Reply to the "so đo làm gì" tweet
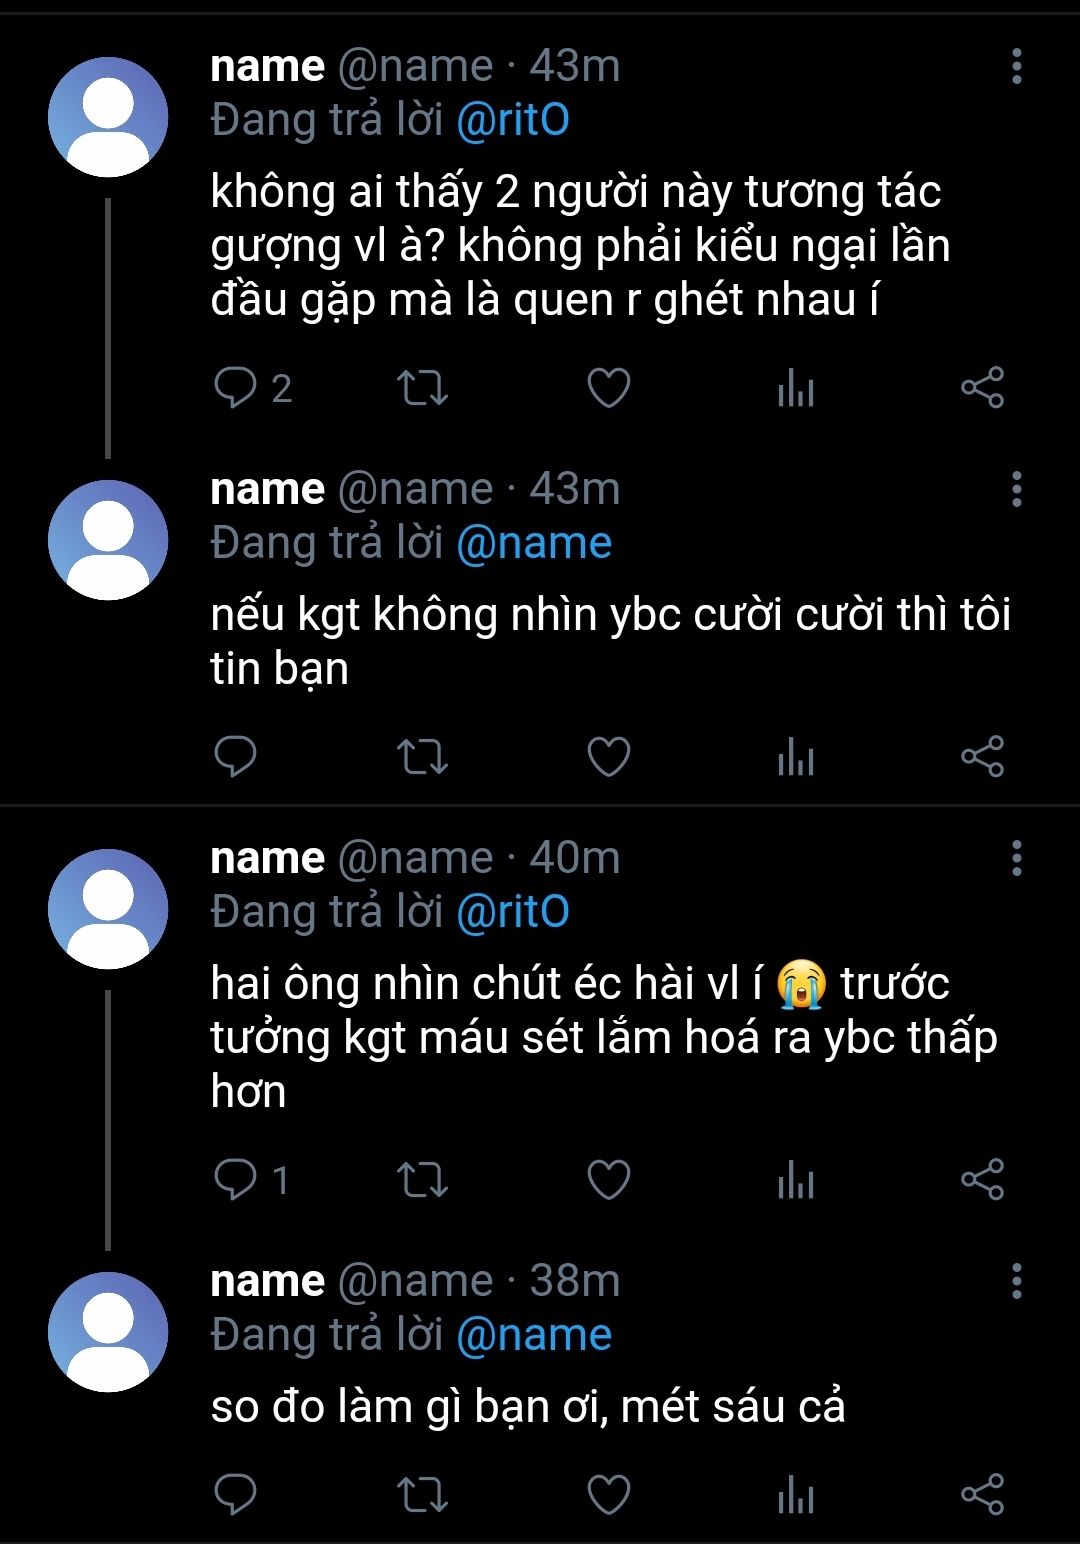 pos(236,1495)
